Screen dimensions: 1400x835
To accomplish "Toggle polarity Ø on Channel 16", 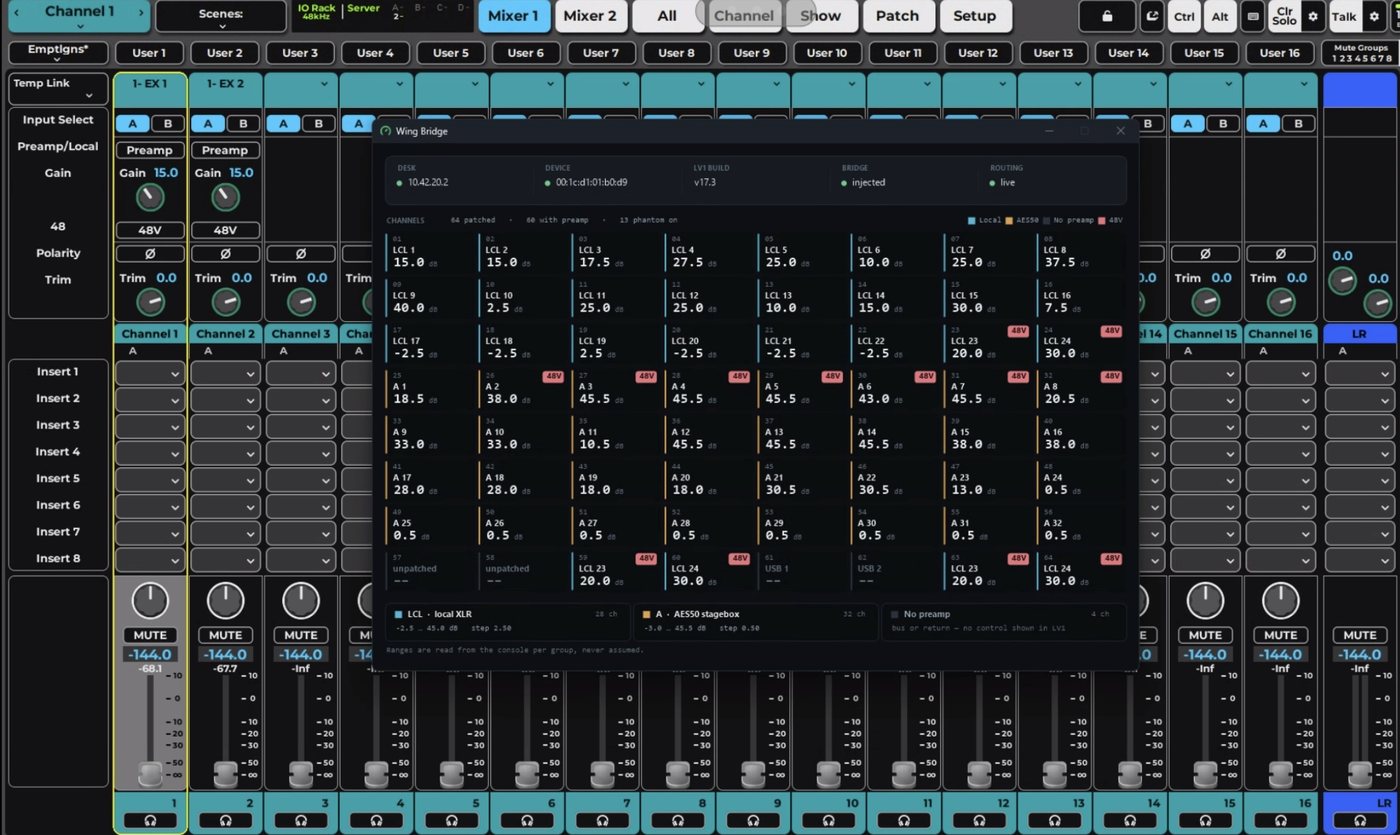I will point(1280,254).
